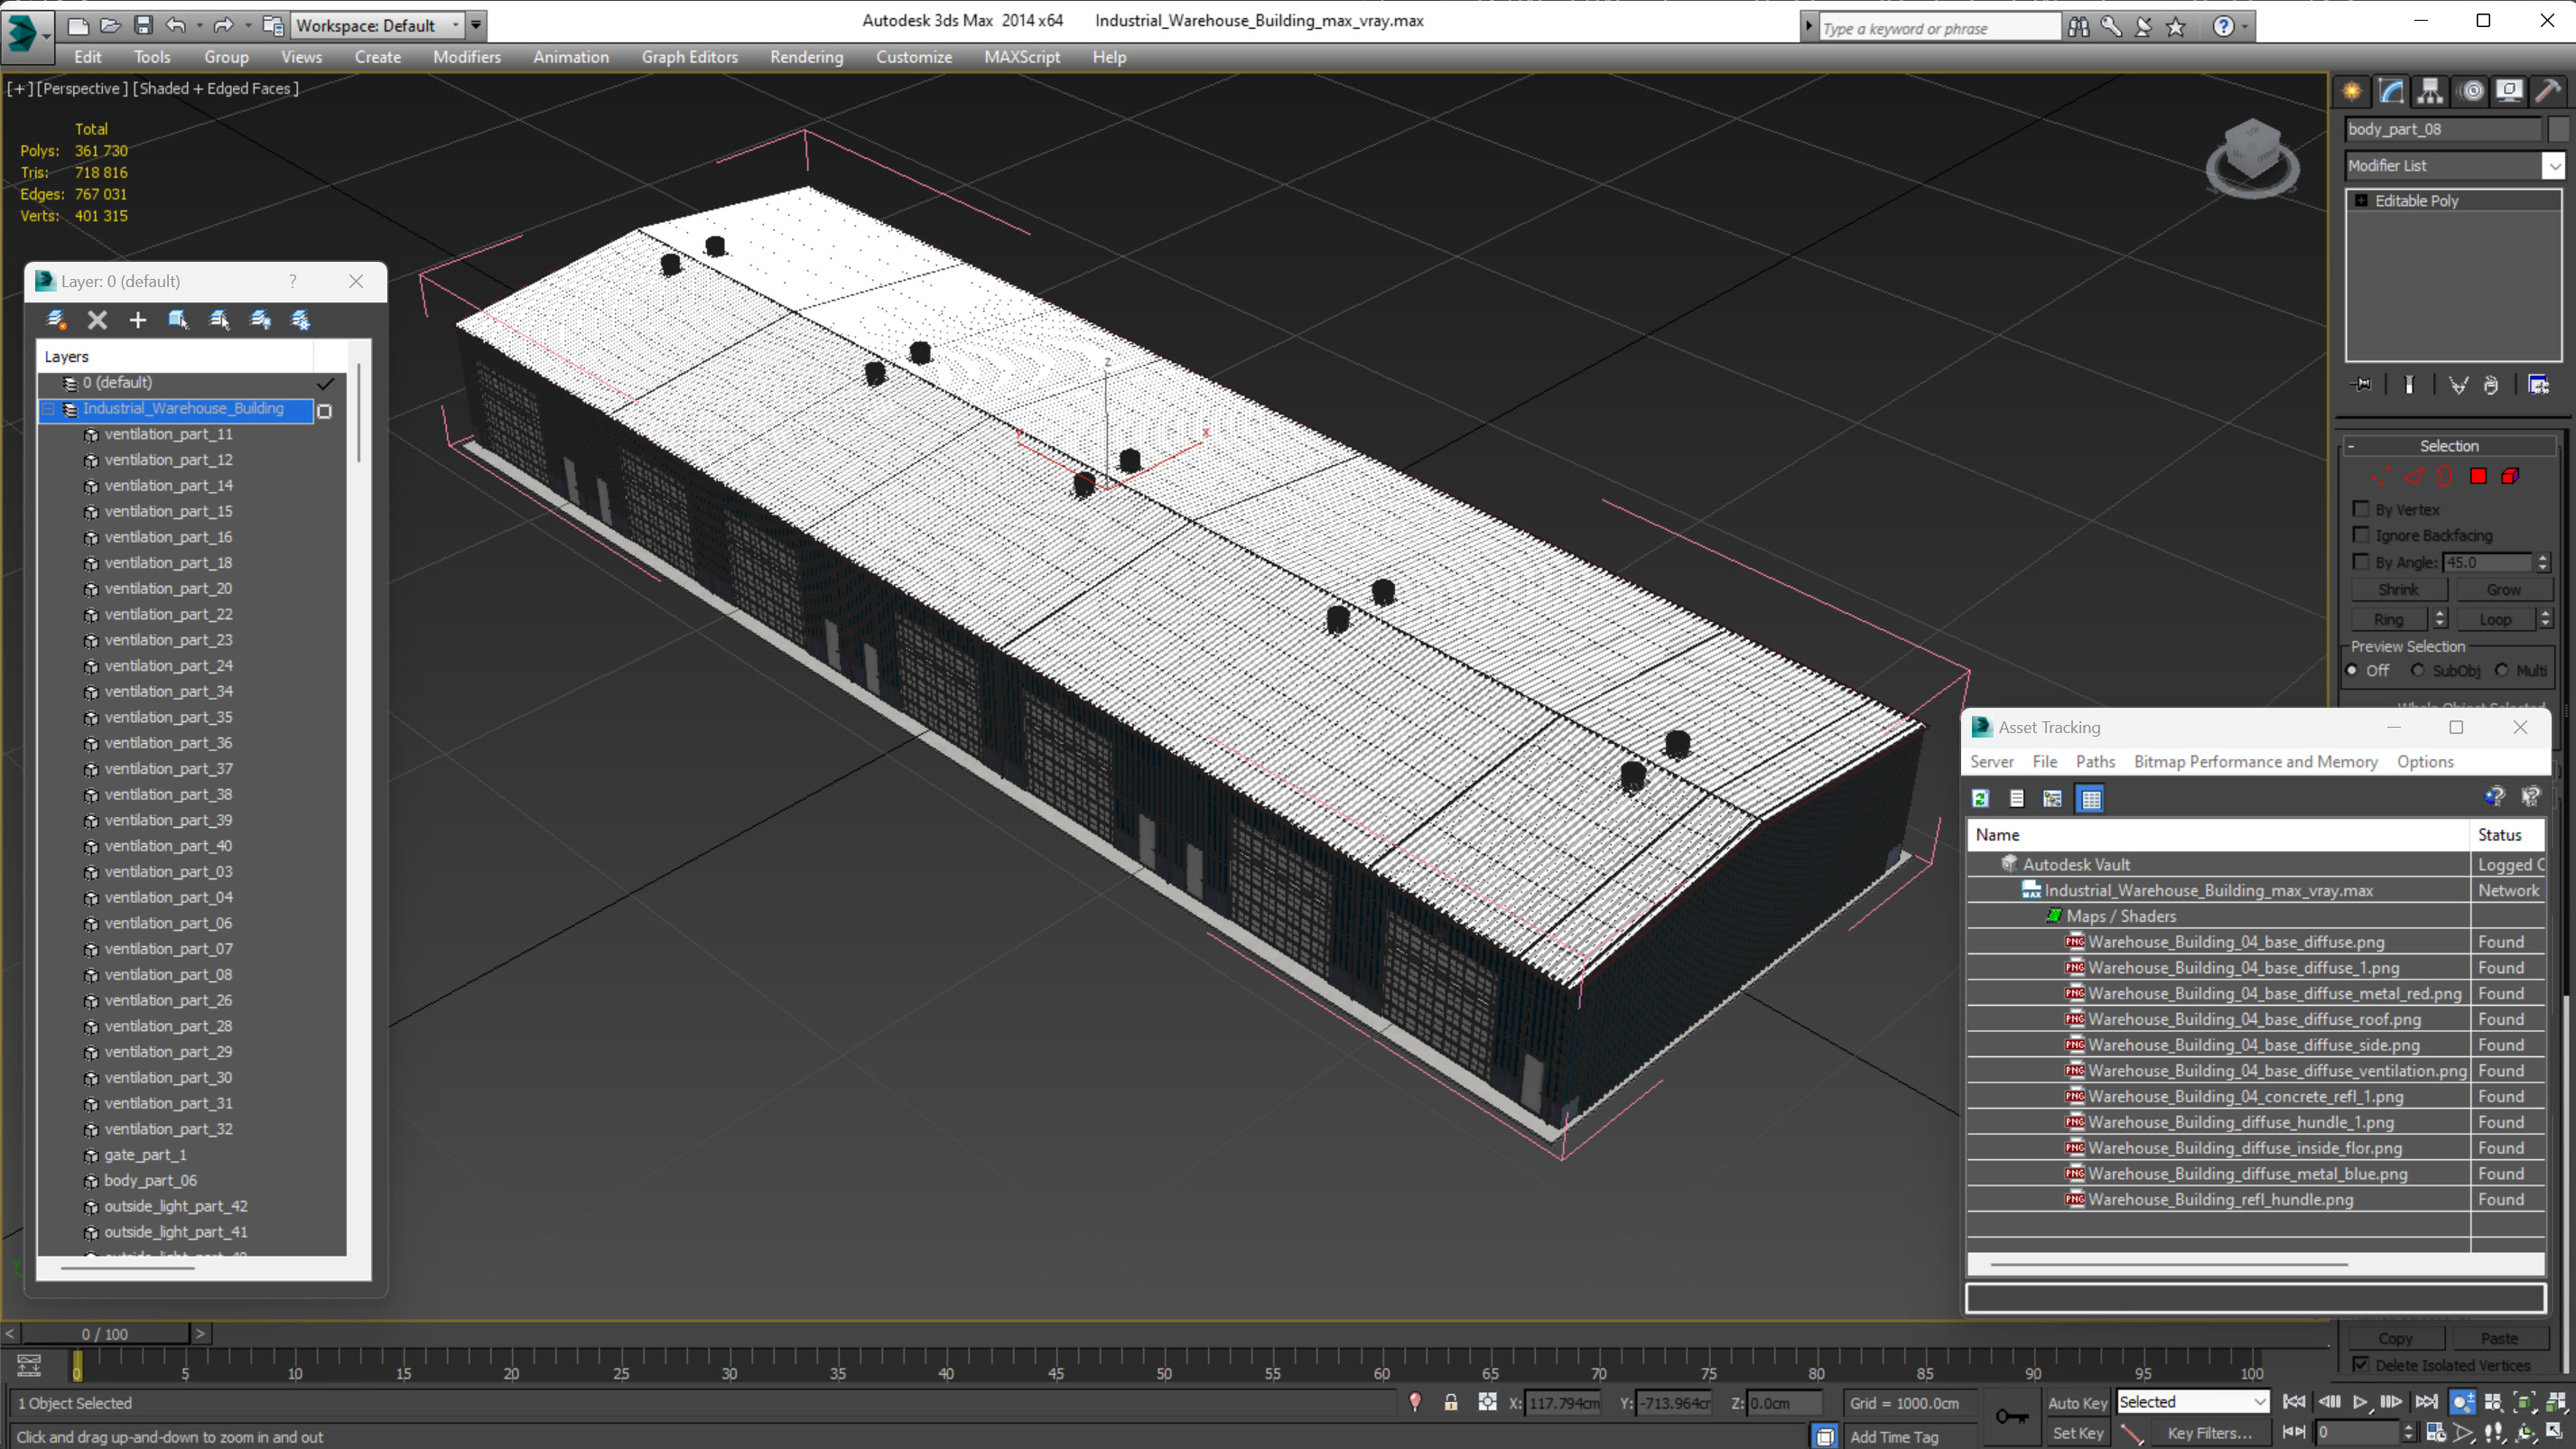This screenshot has height=1449, width=2576.
Task: Click the Grow selection button
Action: coord(2503,590)
